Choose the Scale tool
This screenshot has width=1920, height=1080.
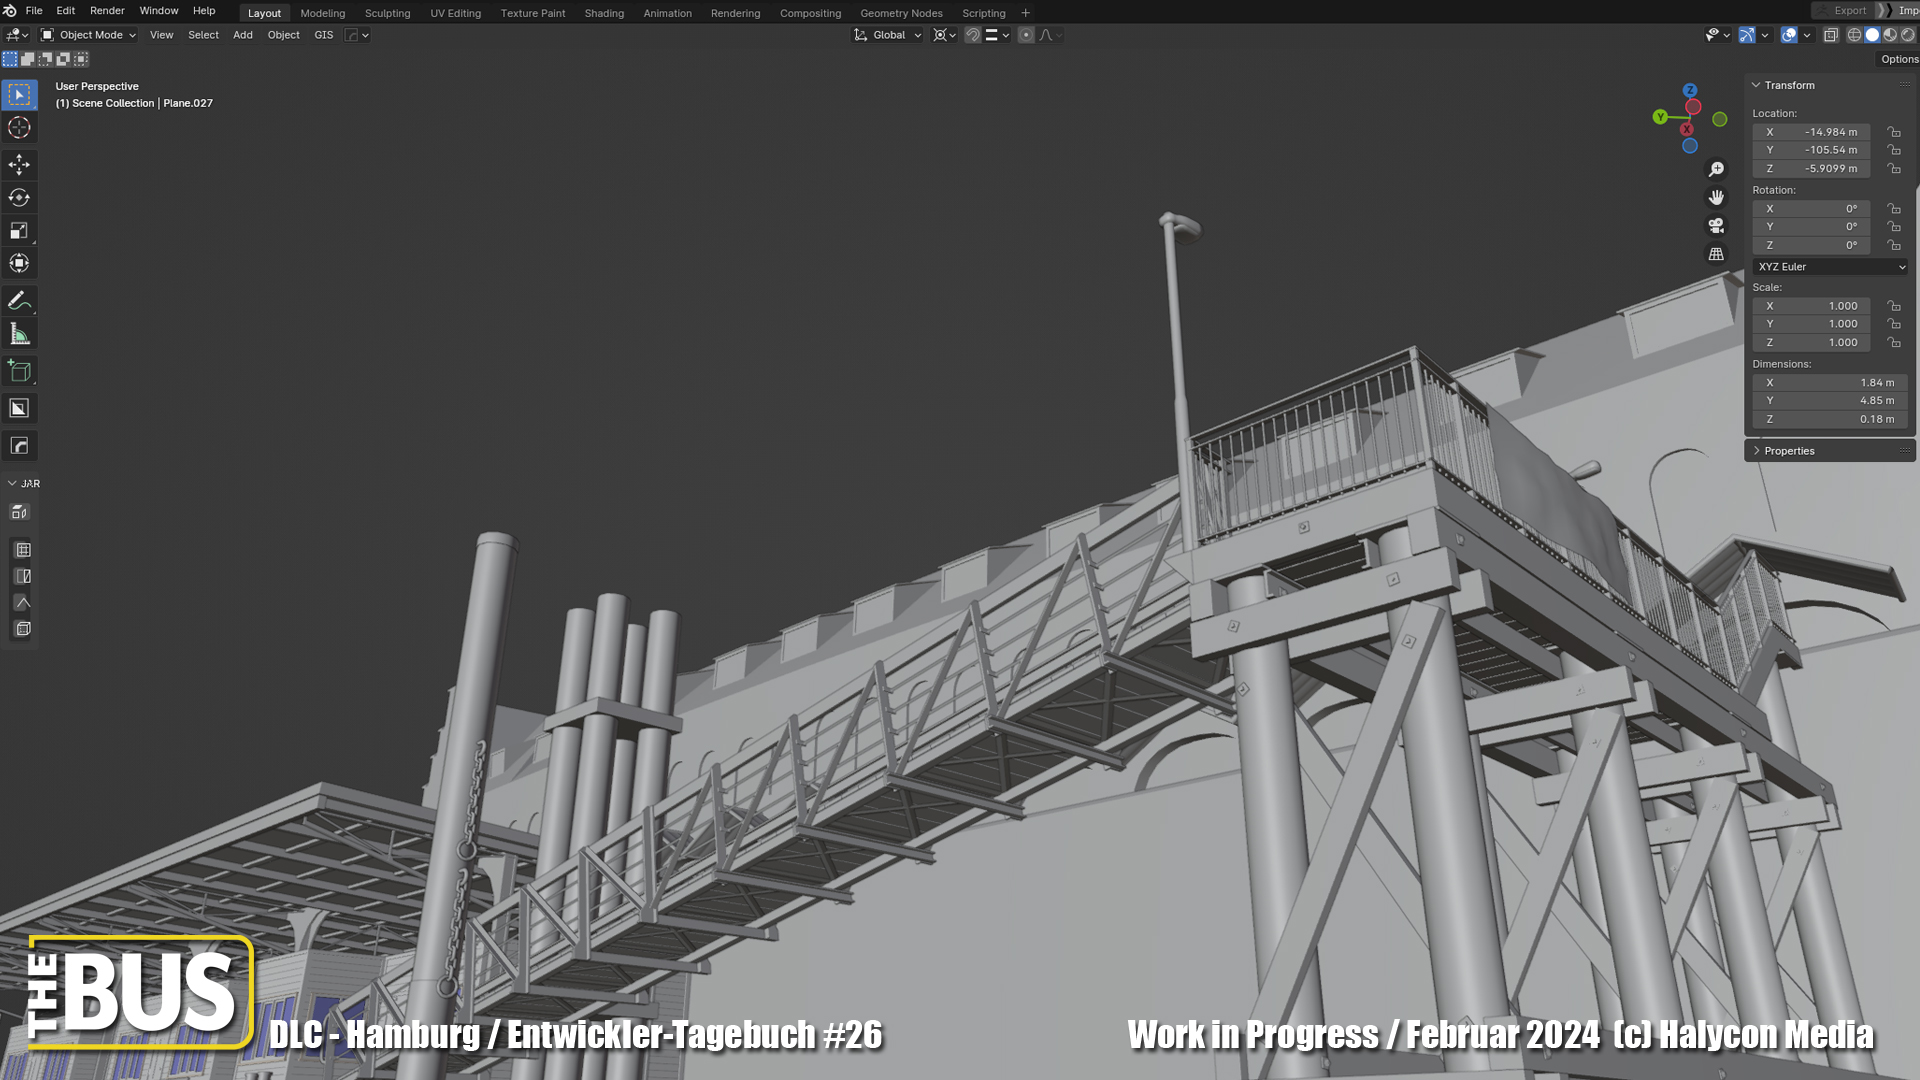tap(19, 231)
